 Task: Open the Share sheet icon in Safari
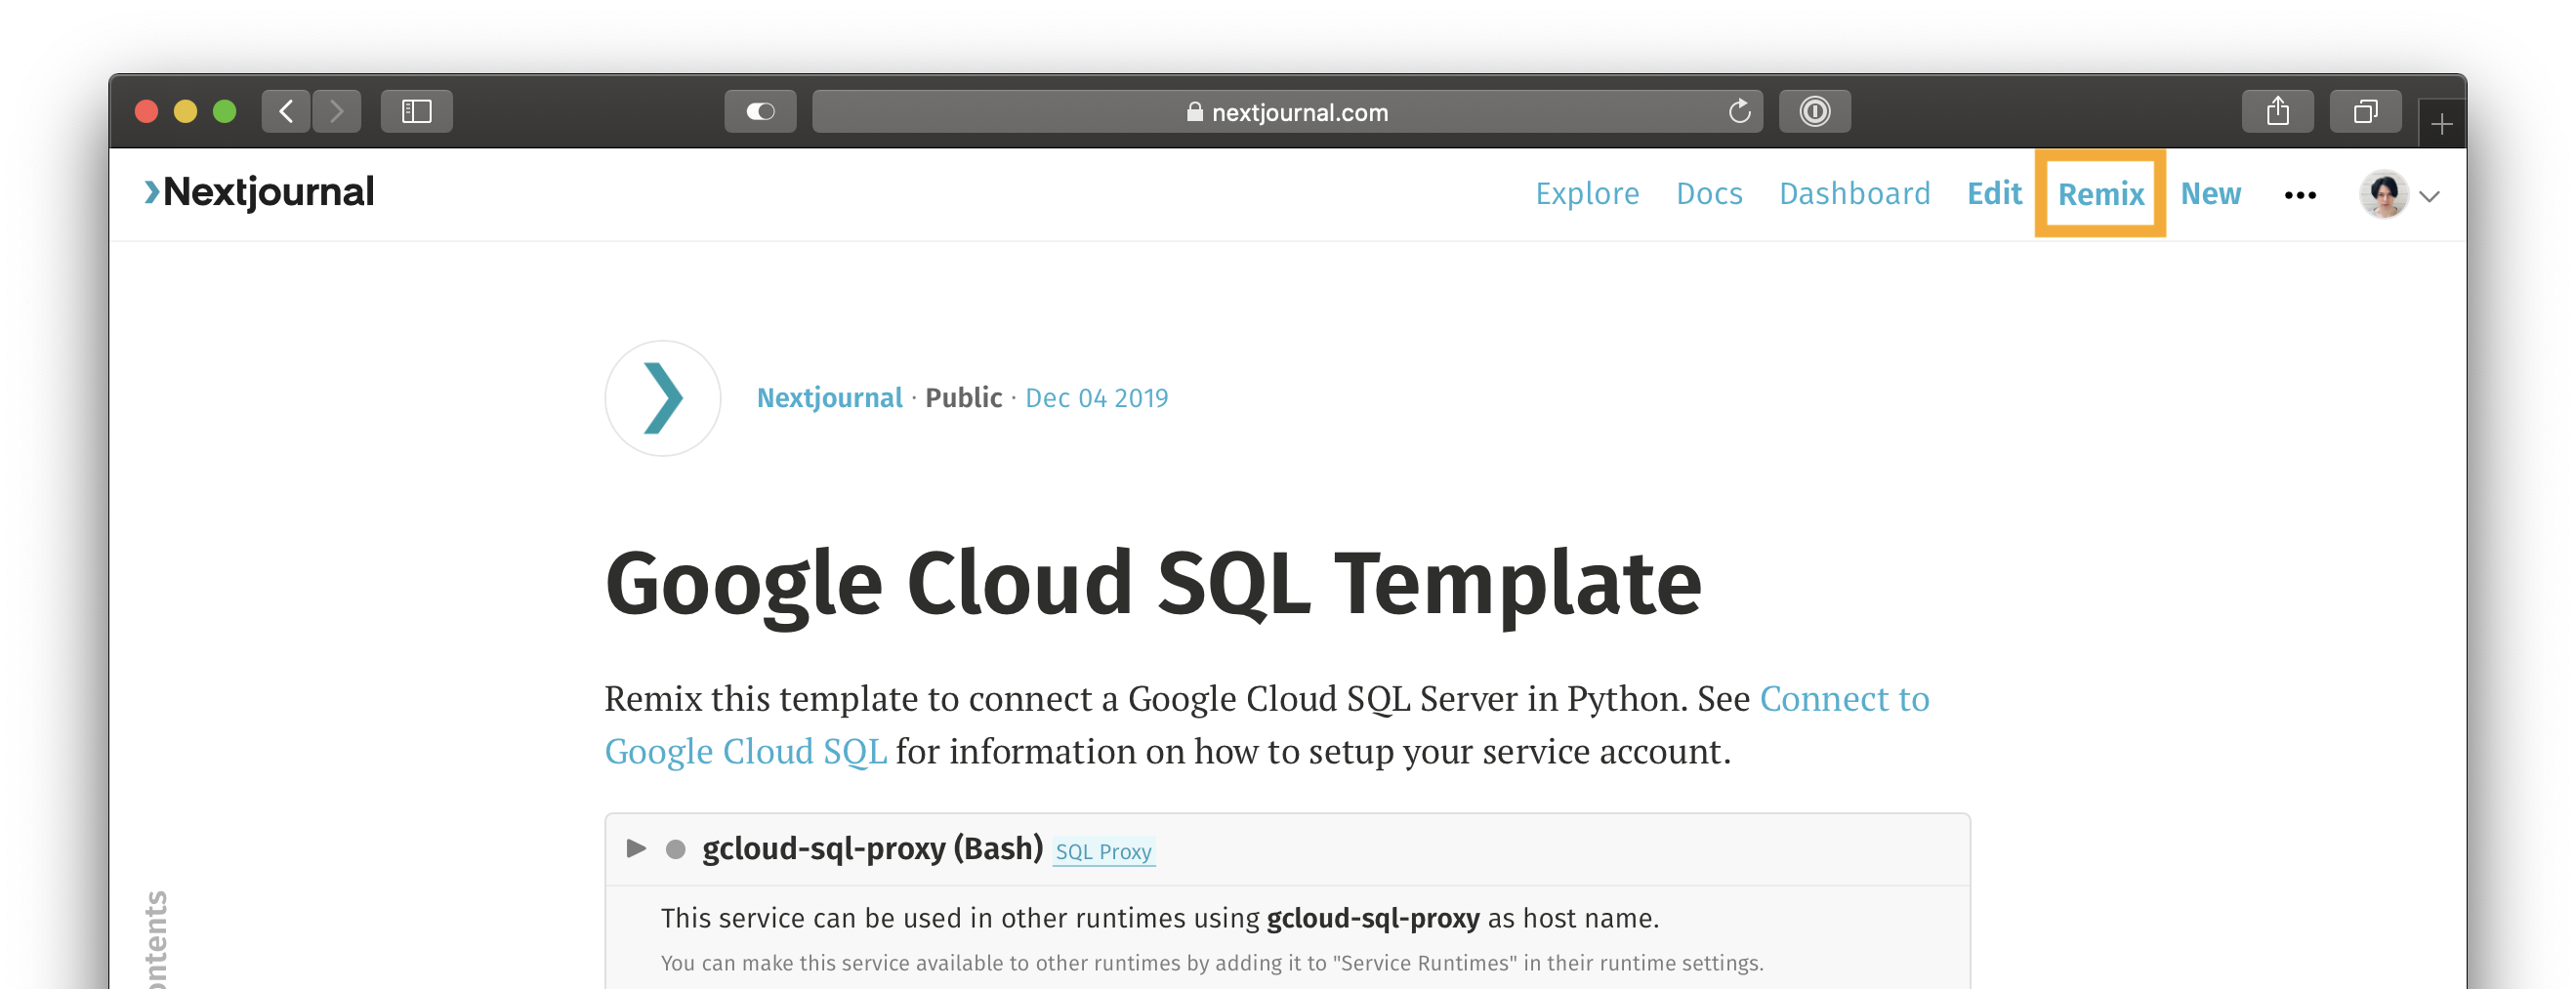[2277, 111]
